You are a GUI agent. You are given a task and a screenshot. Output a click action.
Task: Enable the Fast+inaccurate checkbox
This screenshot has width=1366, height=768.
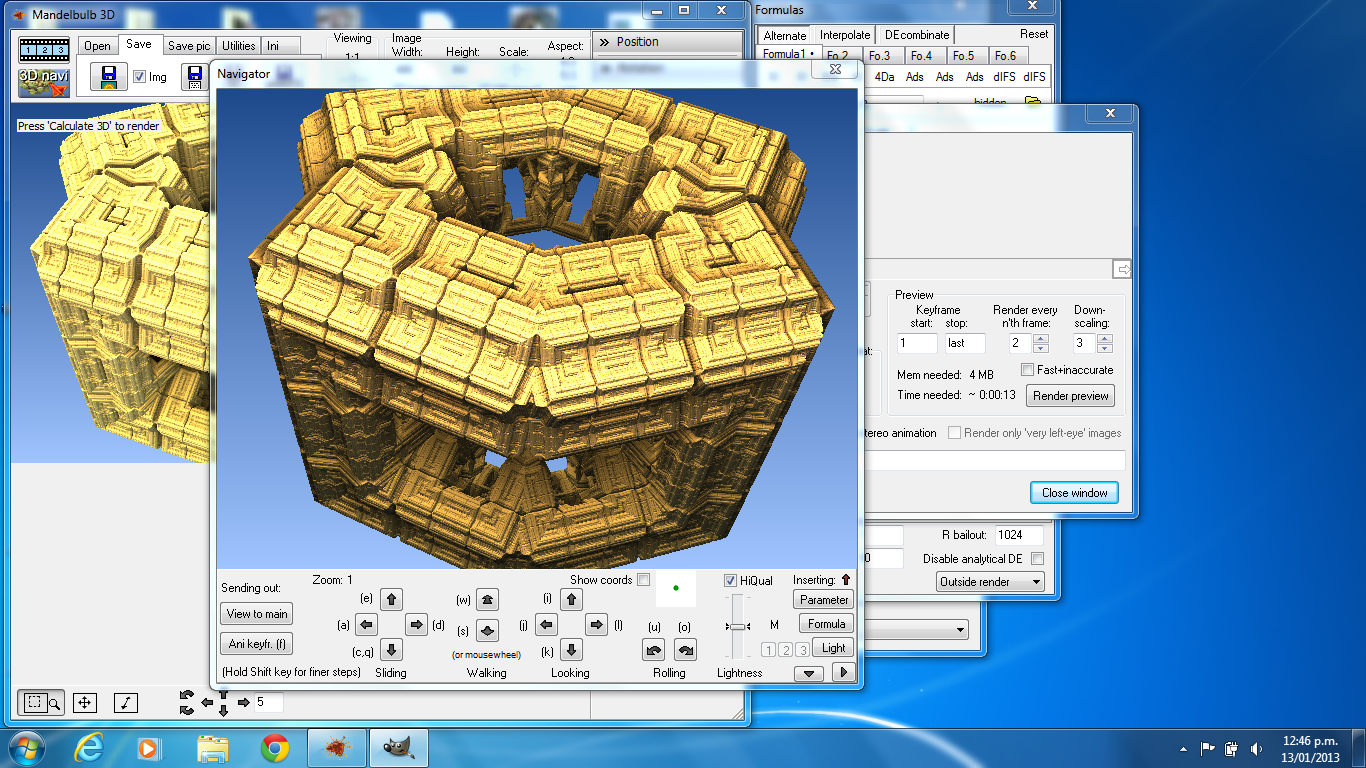1028,370
